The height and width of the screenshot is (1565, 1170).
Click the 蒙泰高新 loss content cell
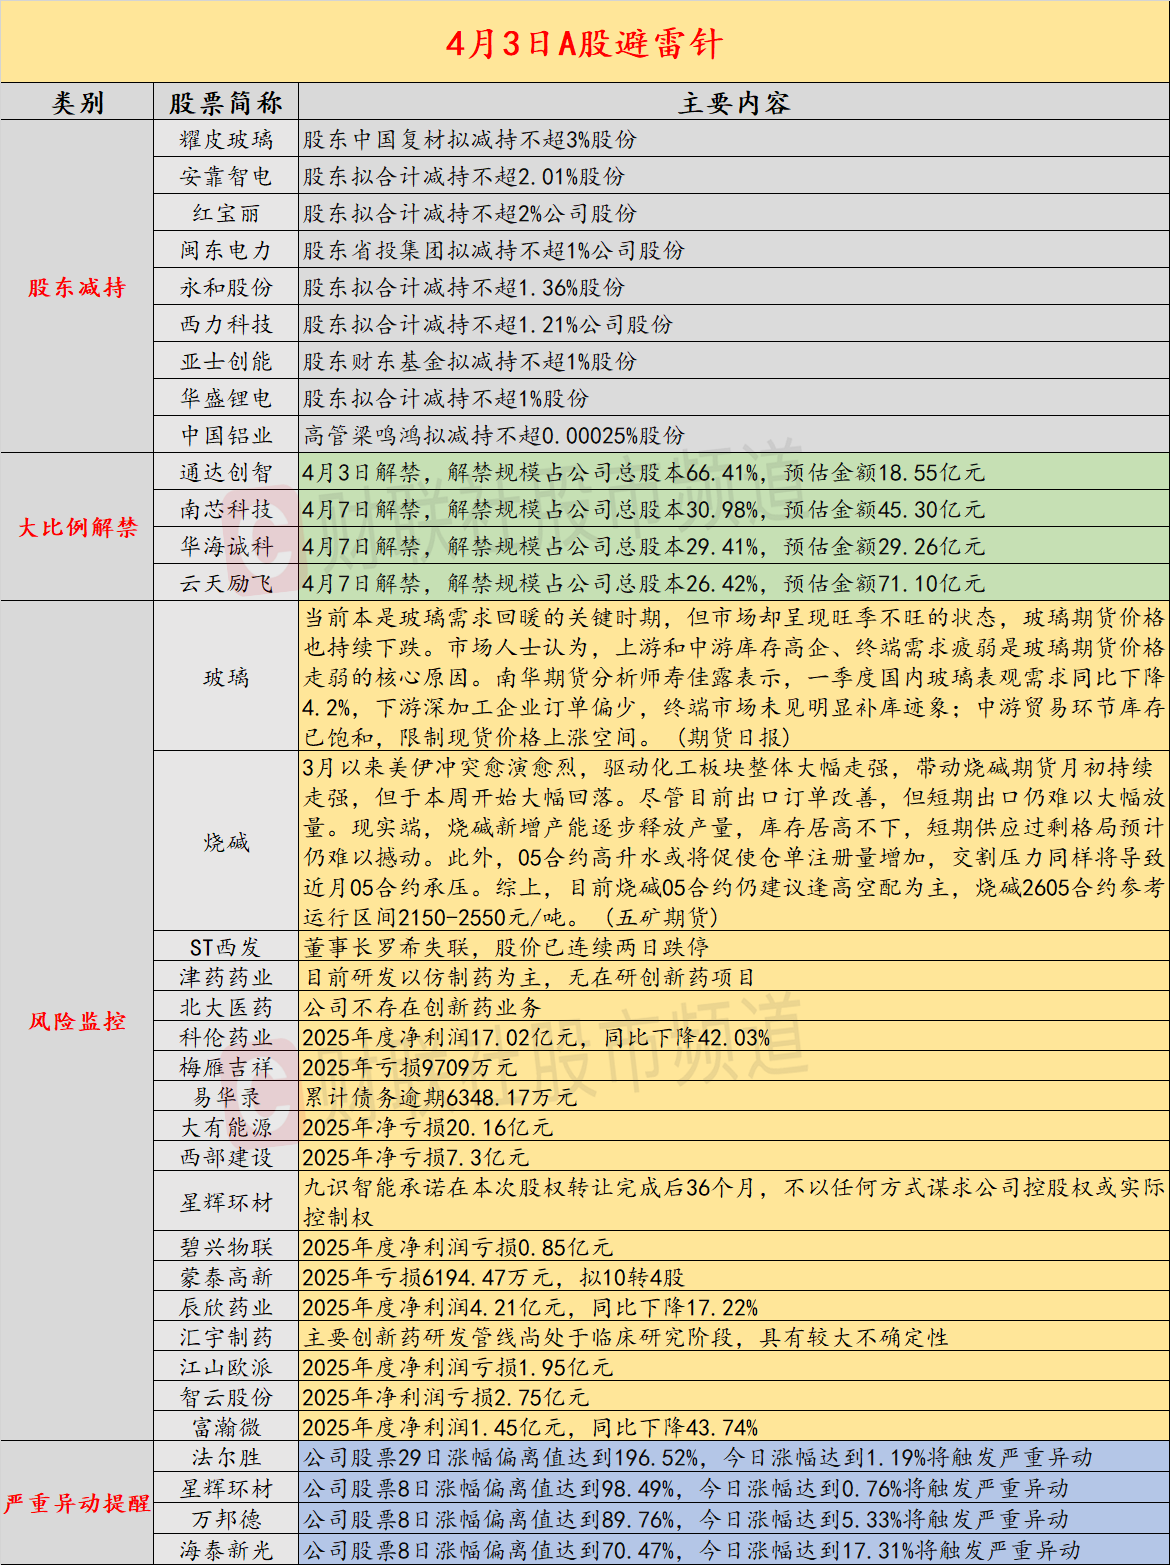733,1278
